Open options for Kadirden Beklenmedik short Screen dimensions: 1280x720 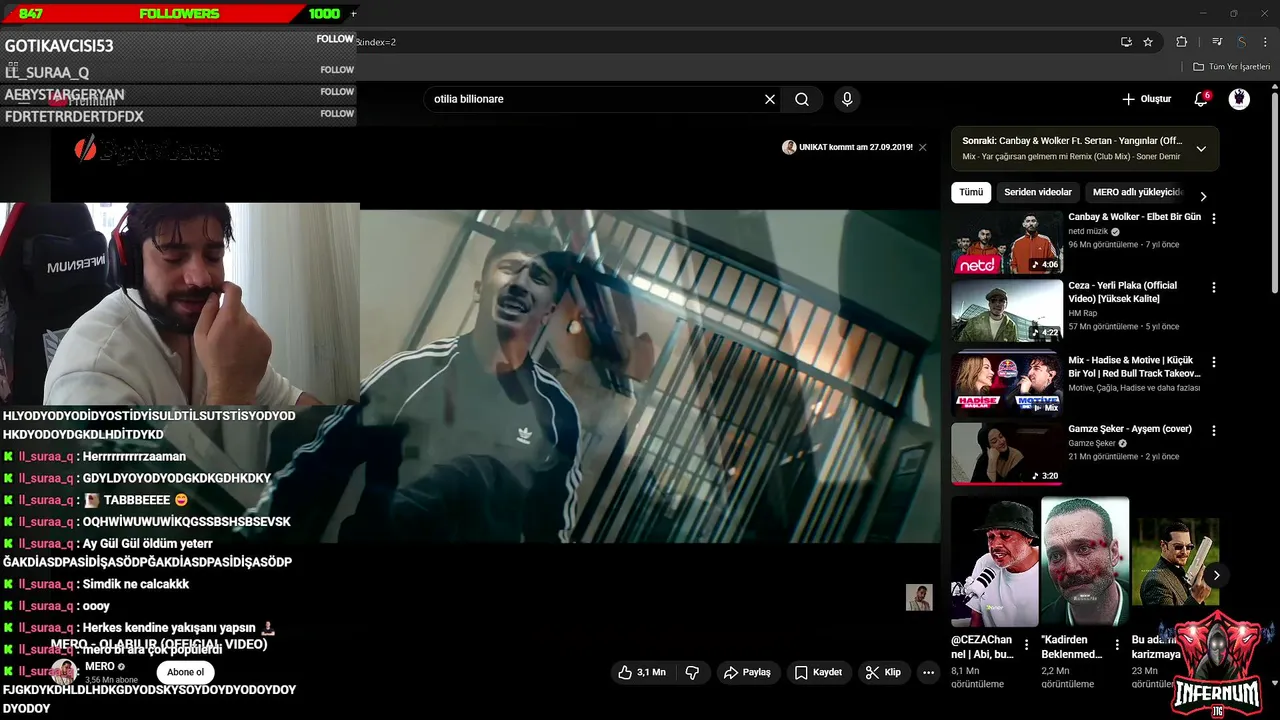(x=1116, y=645)
